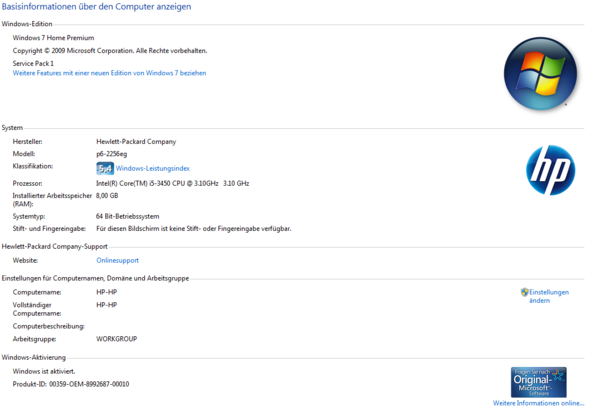Click the Original Microsoft Software badge
The height and width of the screenshot is (416, 590).
coord(538,382)
